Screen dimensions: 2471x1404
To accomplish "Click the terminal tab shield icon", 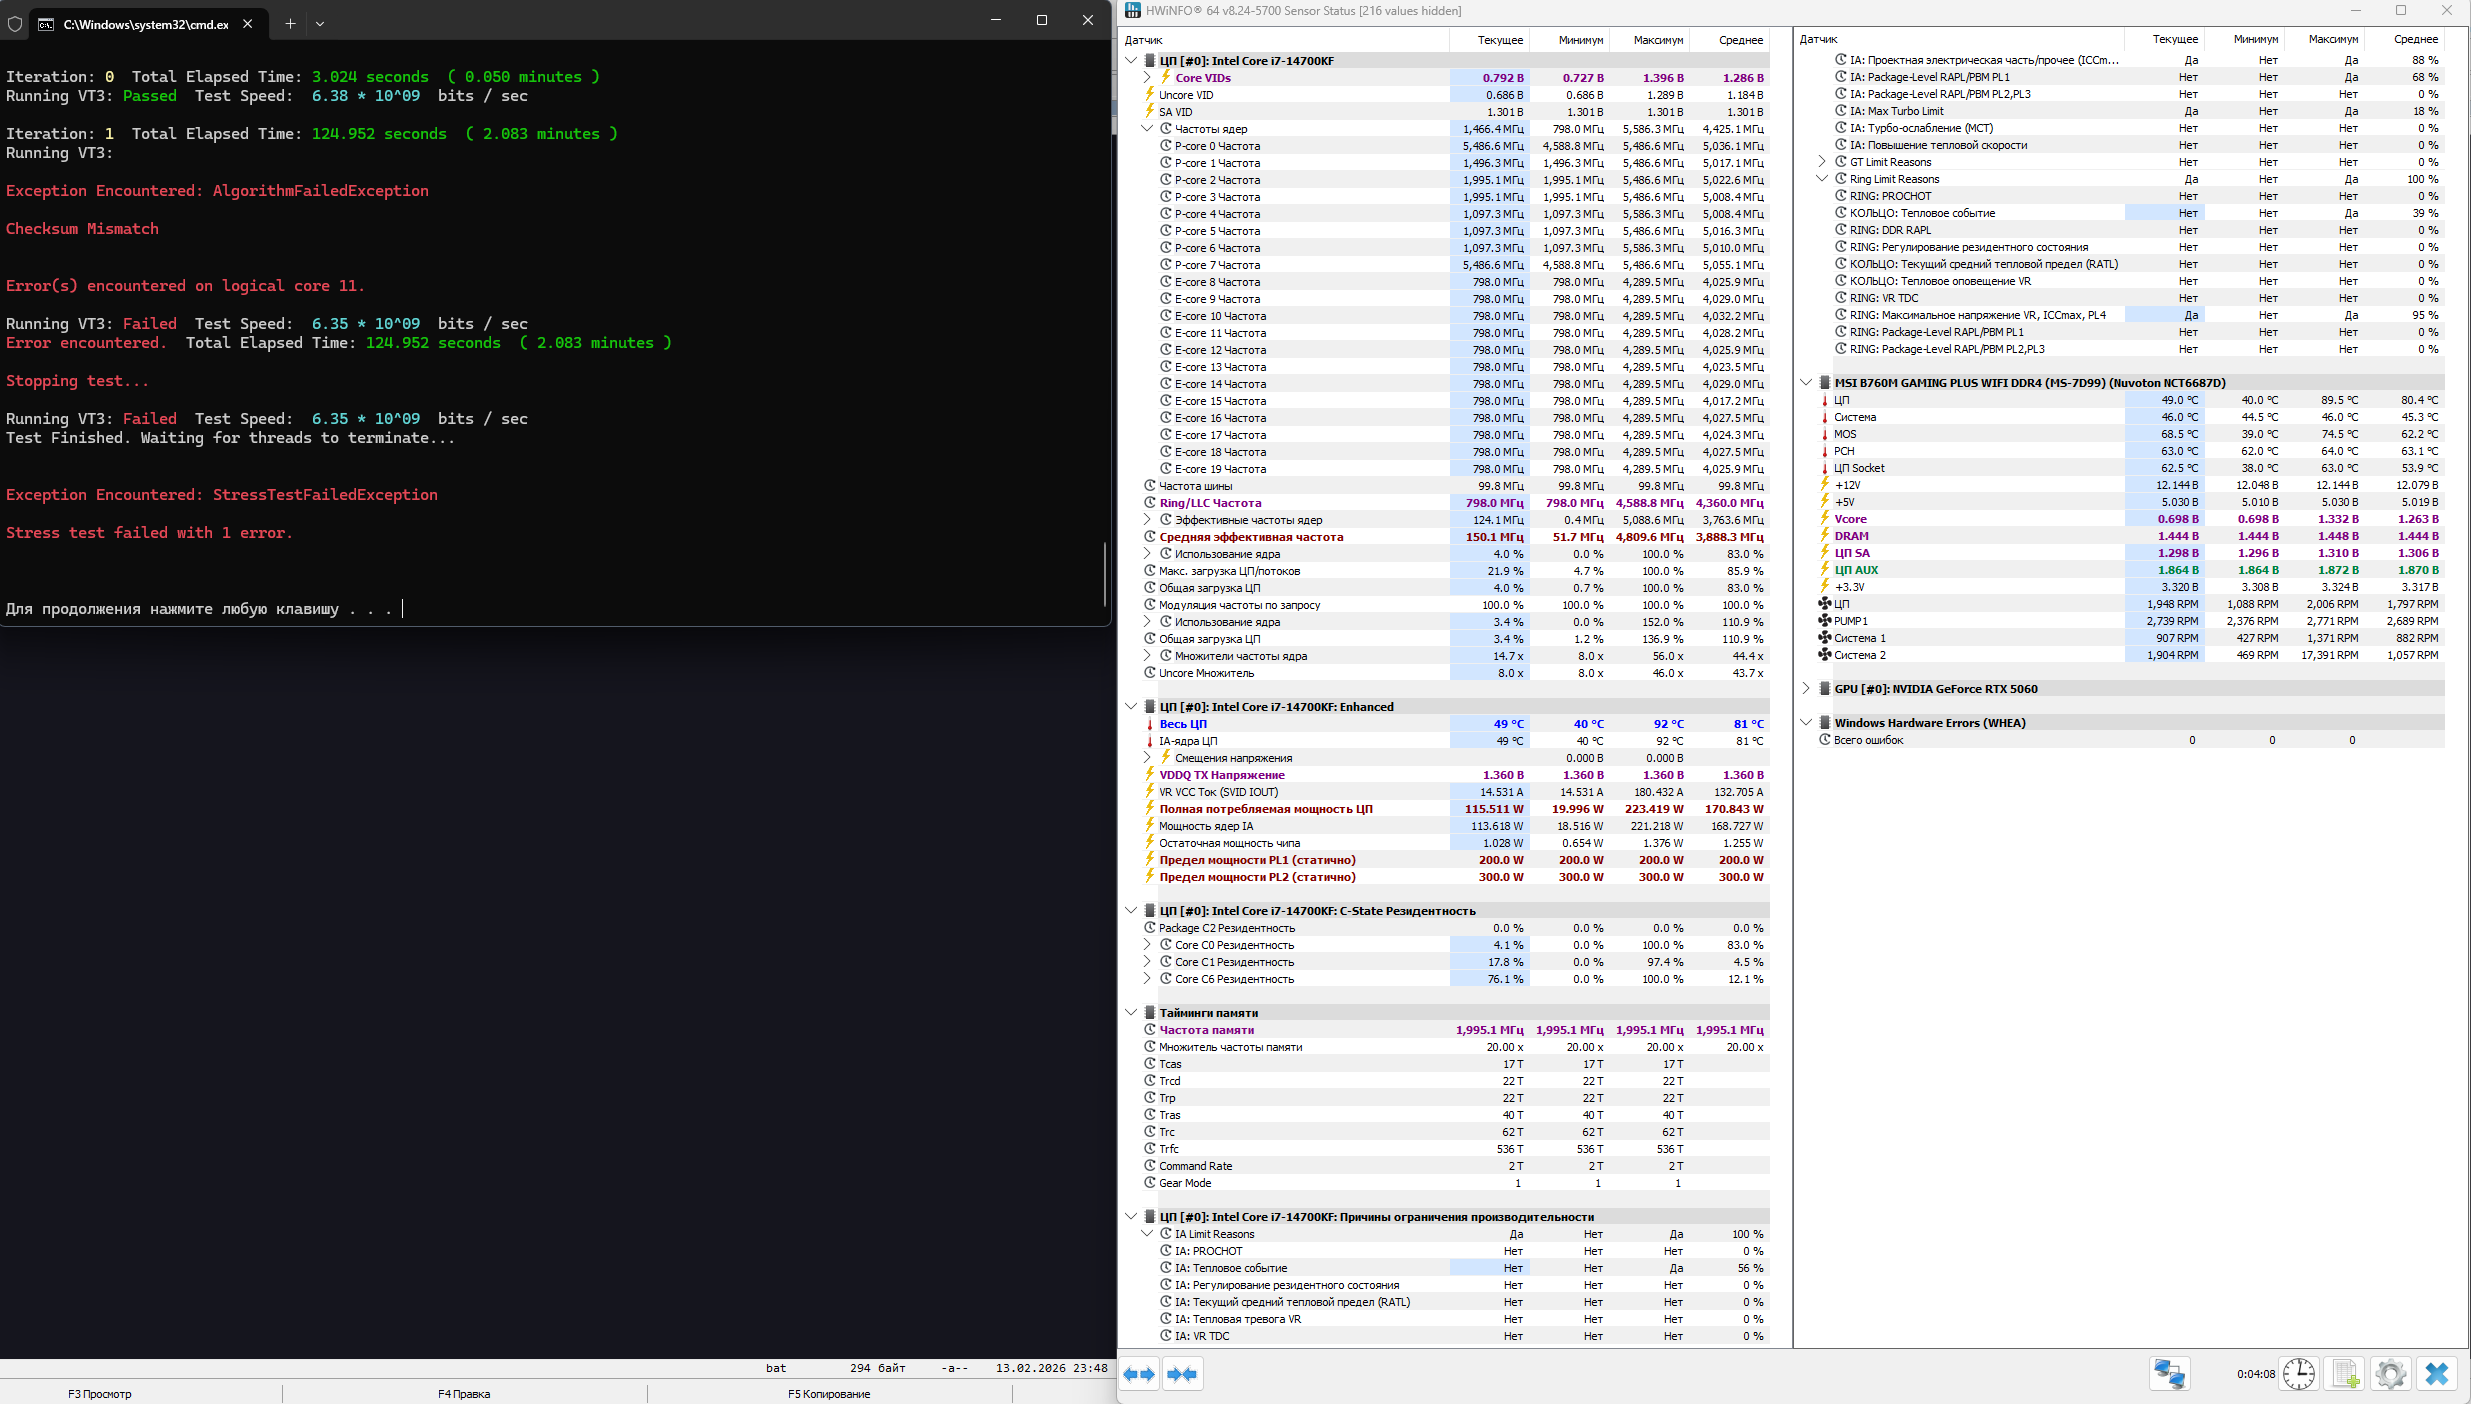I will click(15, 24).
